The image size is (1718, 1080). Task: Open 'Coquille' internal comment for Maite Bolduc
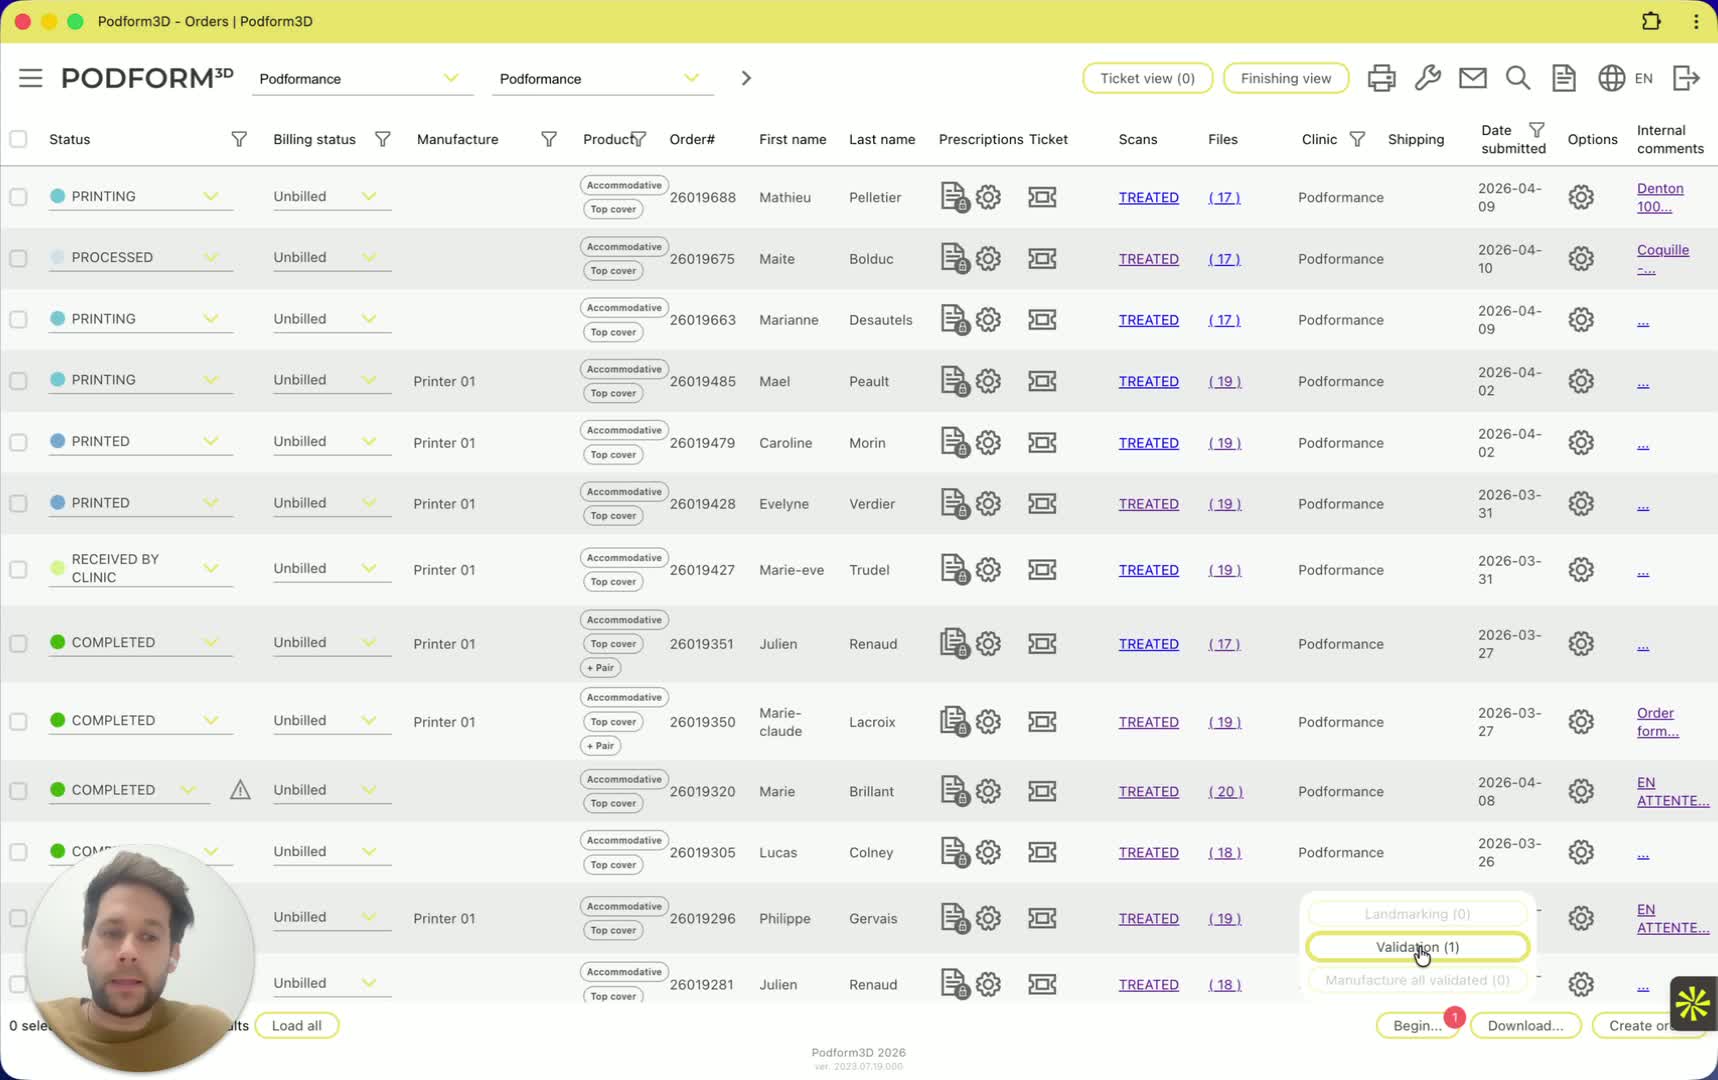[x=1663, y=259]
